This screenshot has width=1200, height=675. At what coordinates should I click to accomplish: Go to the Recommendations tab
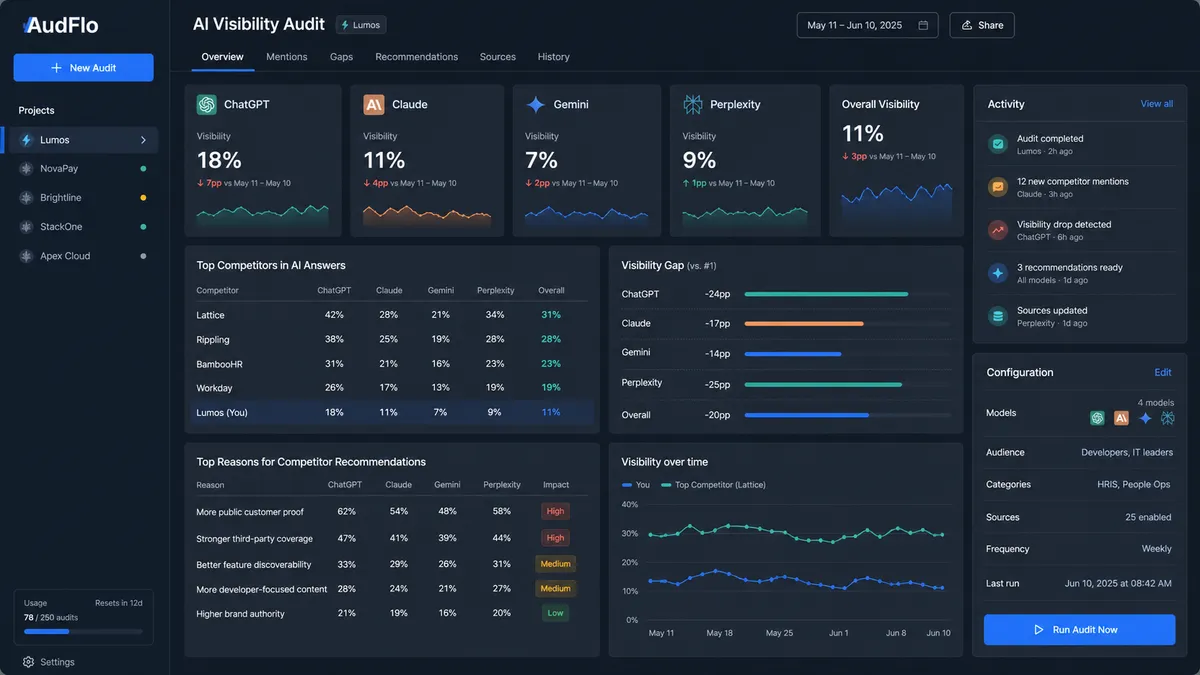417,57
